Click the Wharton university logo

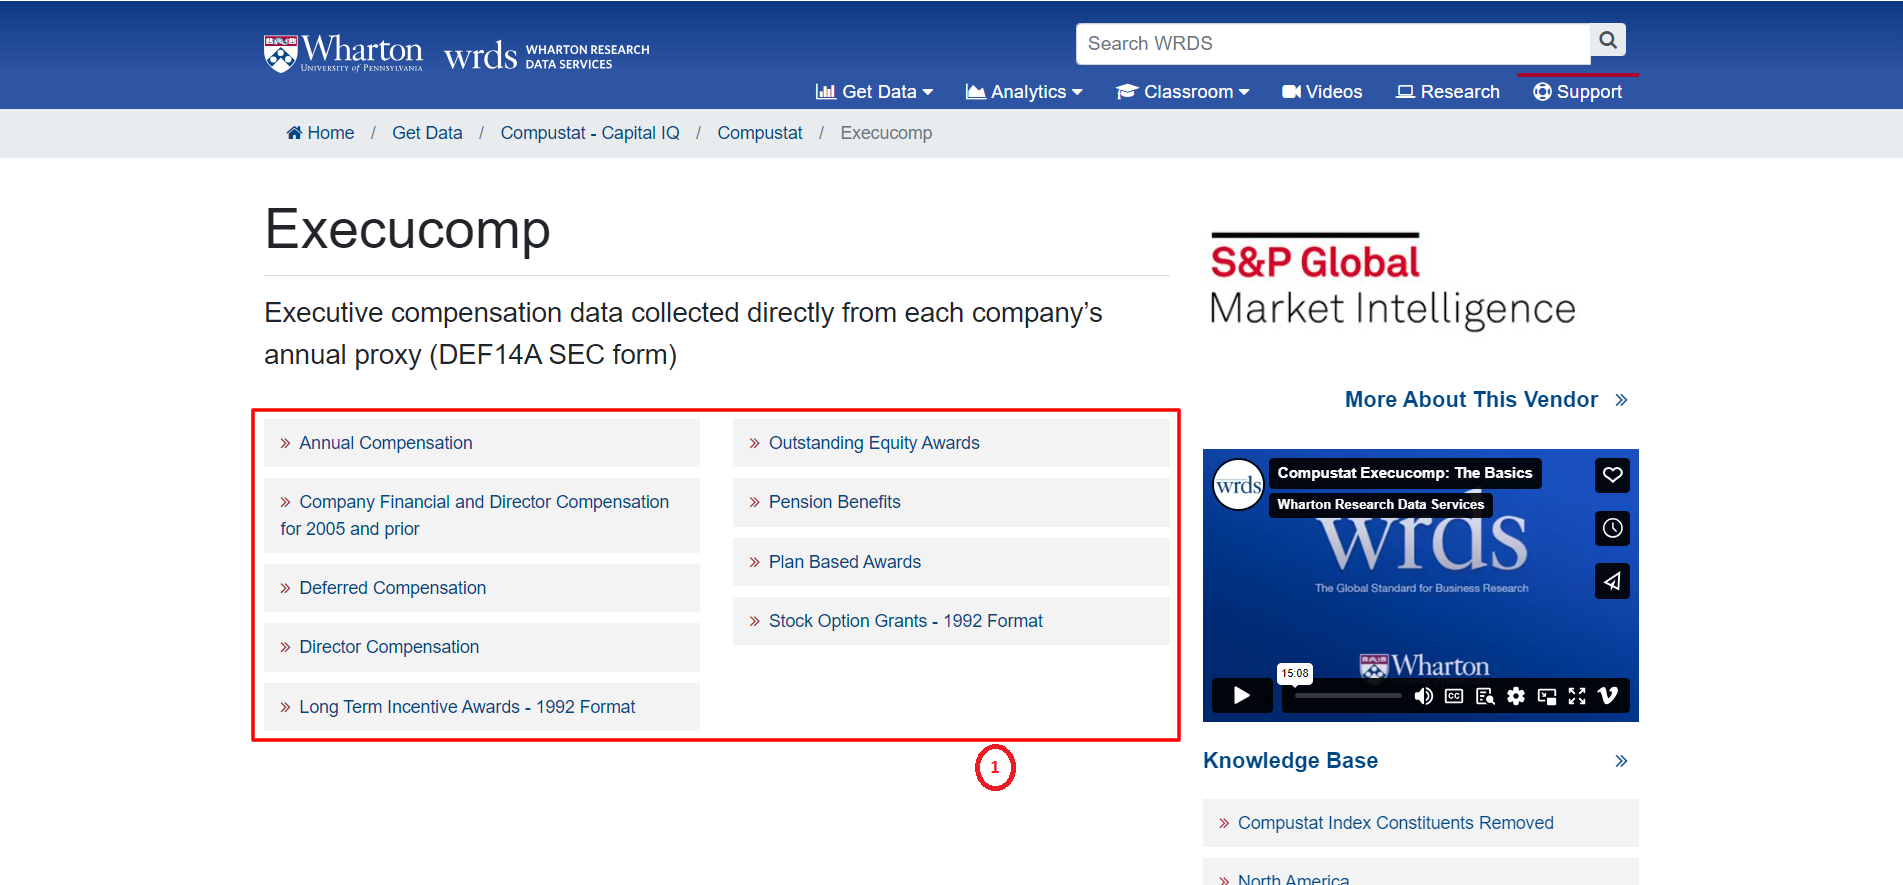pos(343,54)
